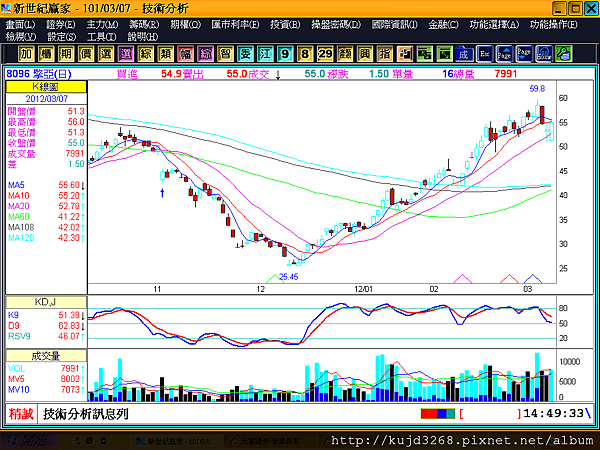Click the cyan 江 toolbar icon

[265, 54]
